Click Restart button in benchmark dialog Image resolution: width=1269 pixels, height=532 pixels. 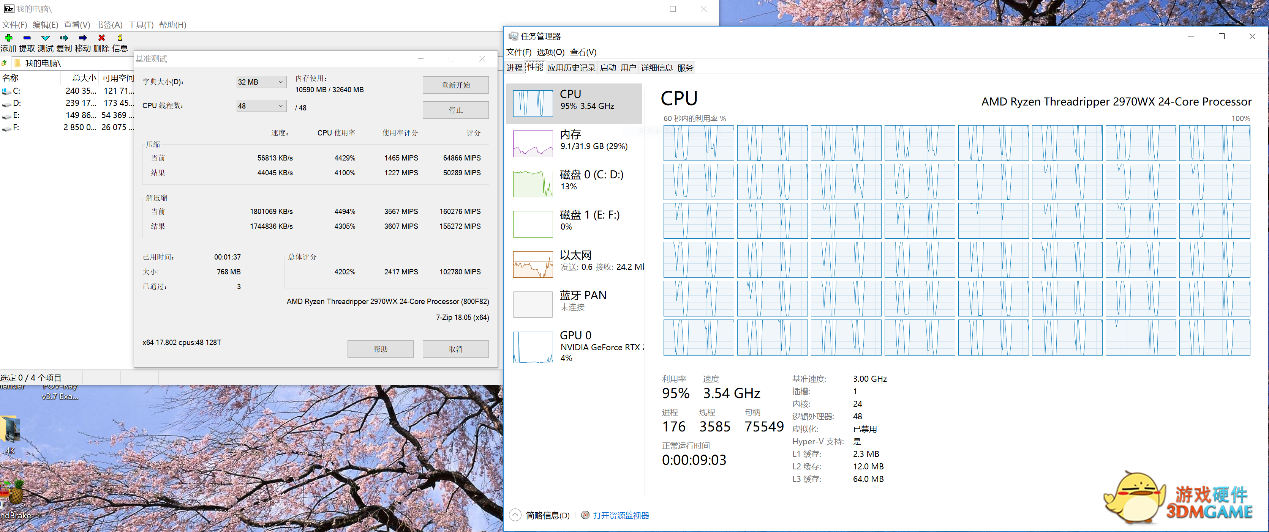click(x=455, y=84)
